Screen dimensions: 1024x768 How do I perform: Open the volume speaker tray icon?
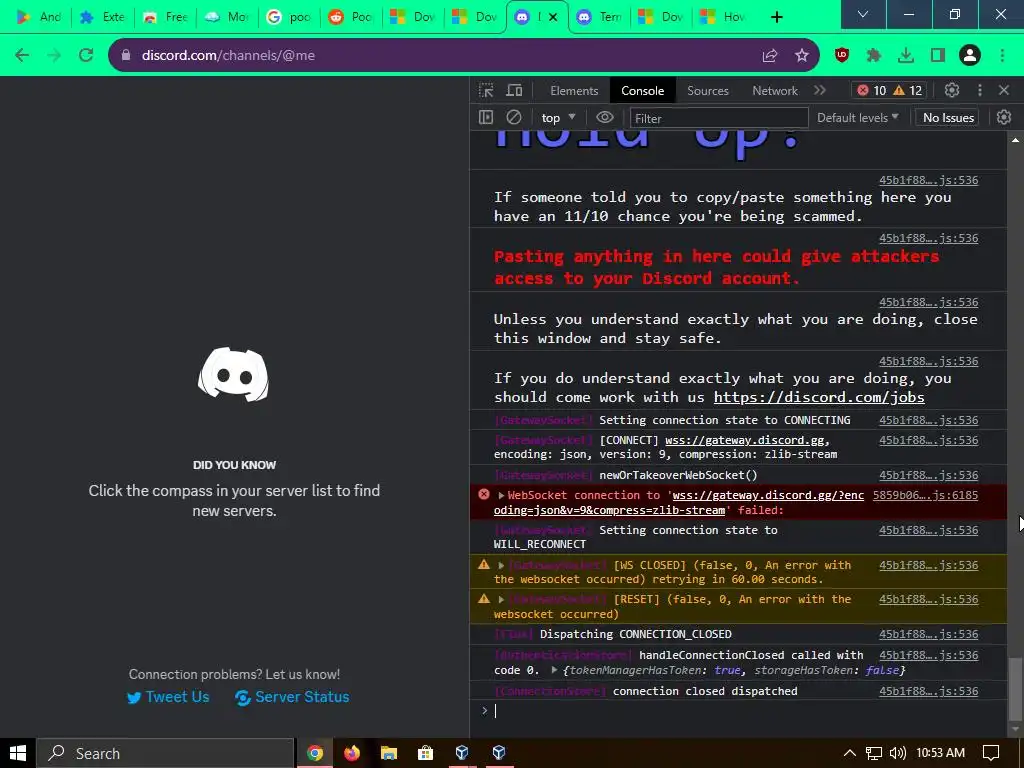[x=898, y=753]
